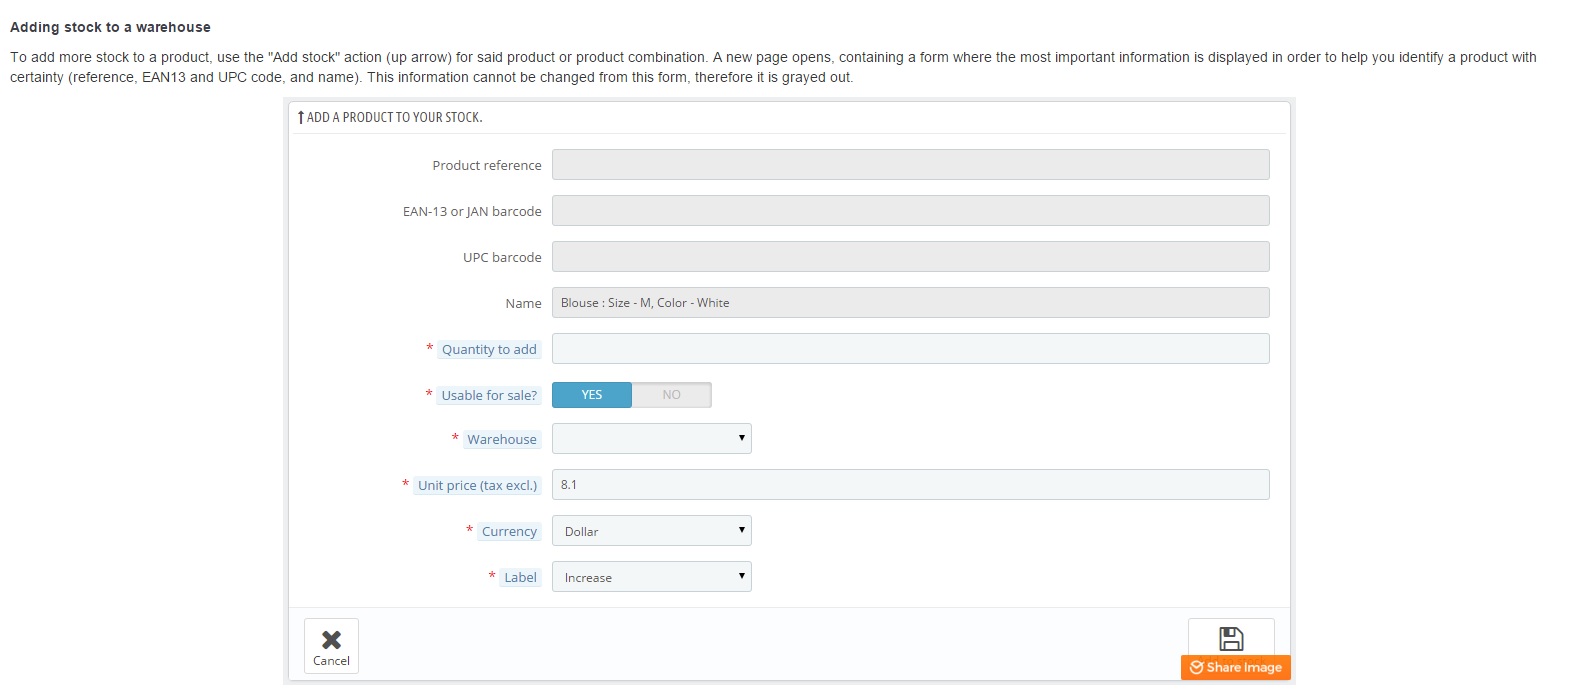This screenshot has width=1576, height=696.
Task: Open the Label dropdown showing Increase
Action: pyautogui.click(x=651, y=577)
